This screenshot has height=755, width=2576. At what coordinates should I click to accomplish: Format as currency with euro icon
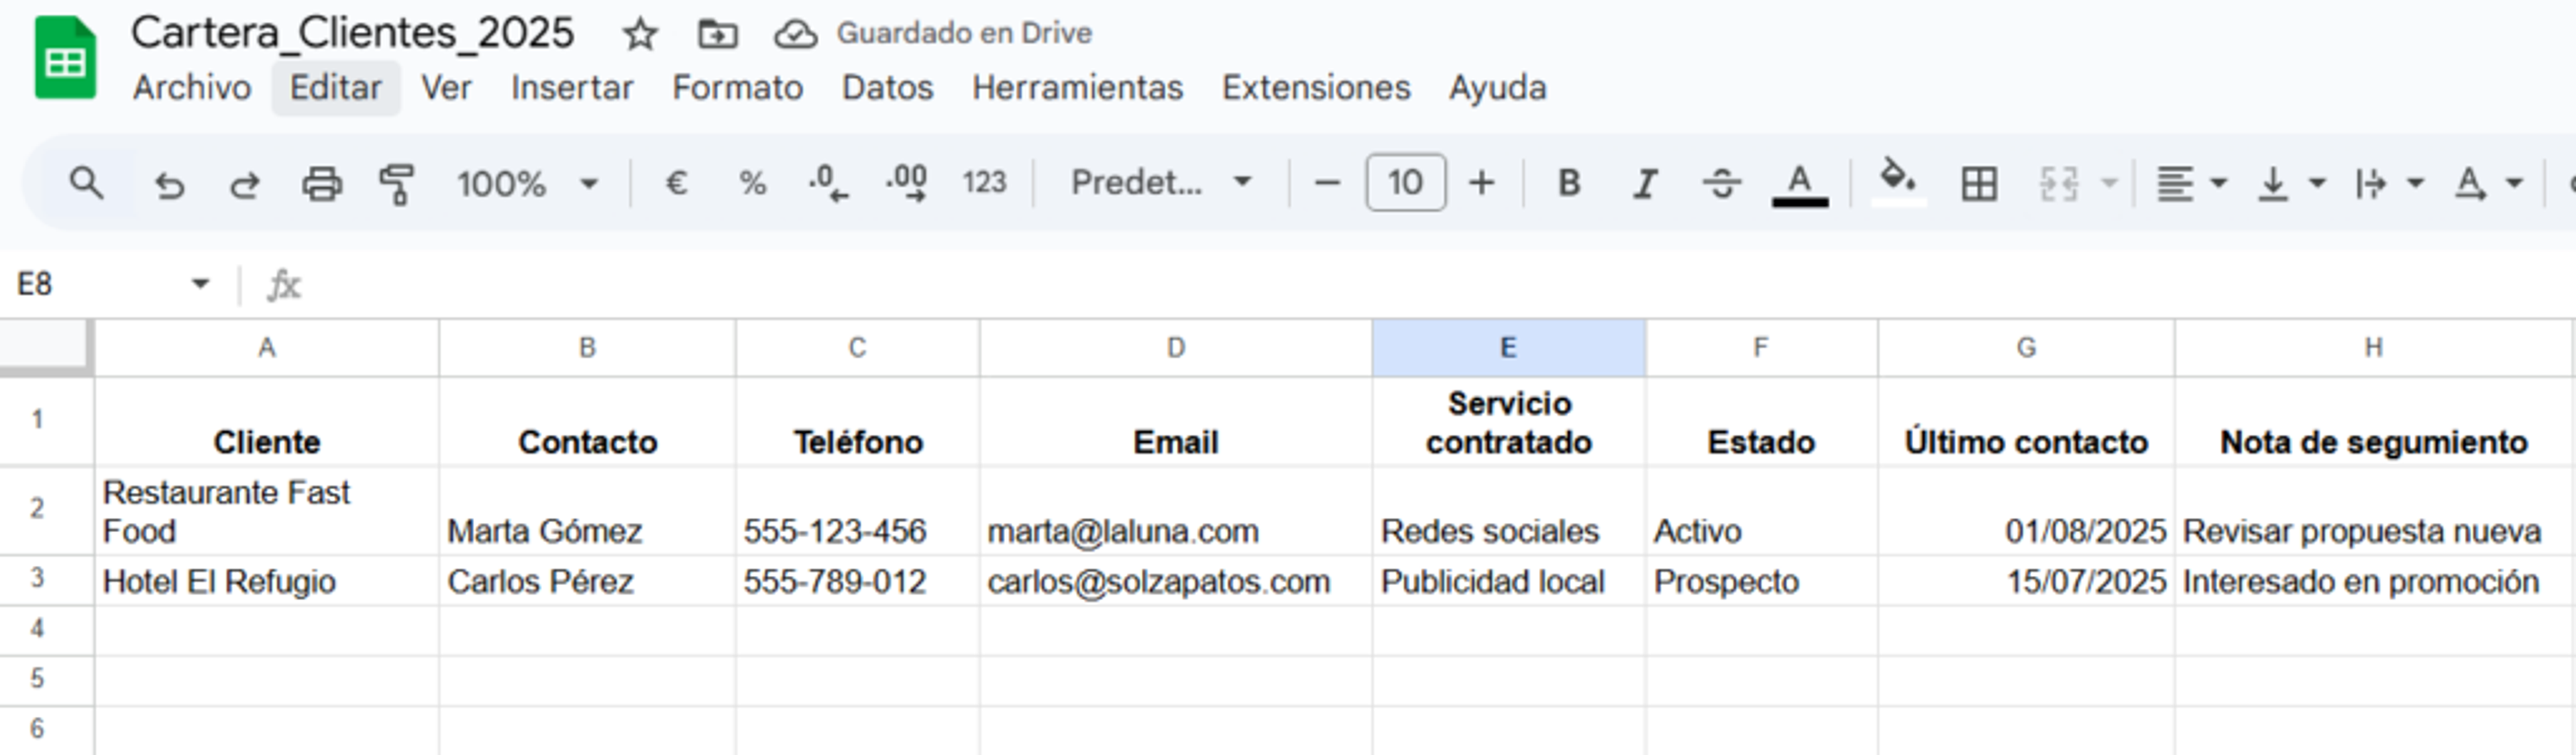click(x=676, y=183)
